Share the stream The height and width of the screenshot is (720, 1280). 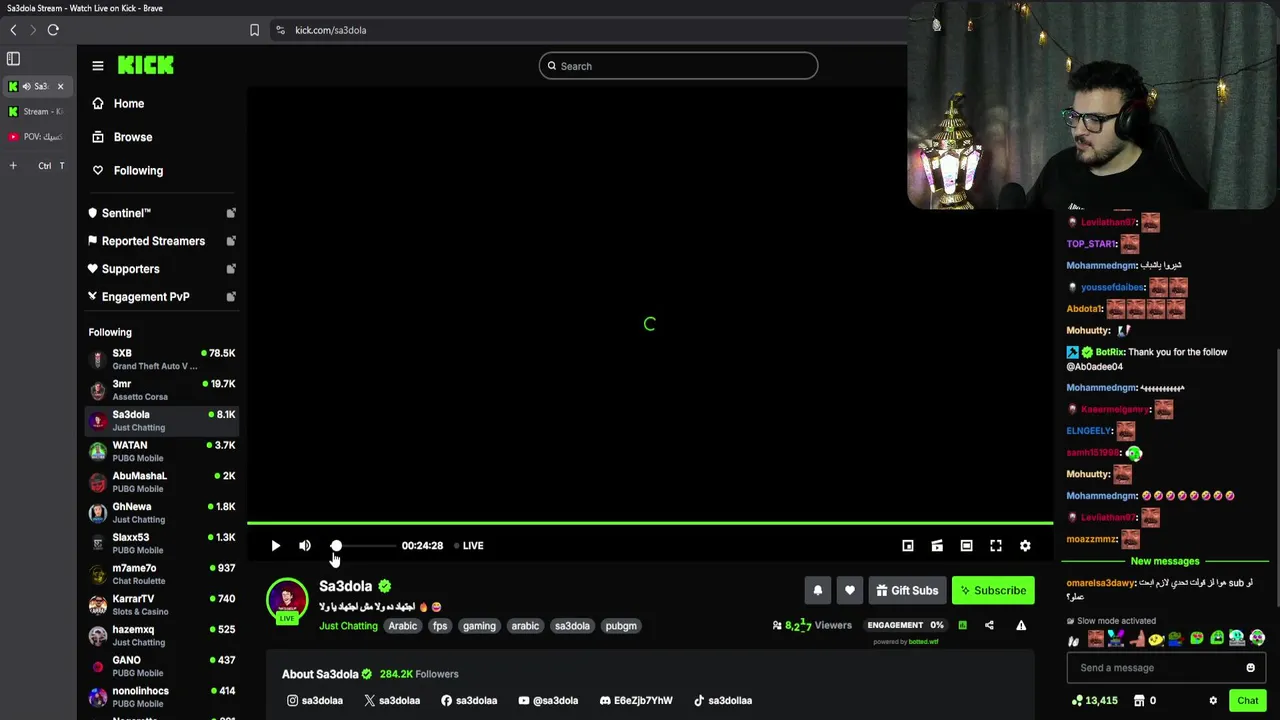989,625
